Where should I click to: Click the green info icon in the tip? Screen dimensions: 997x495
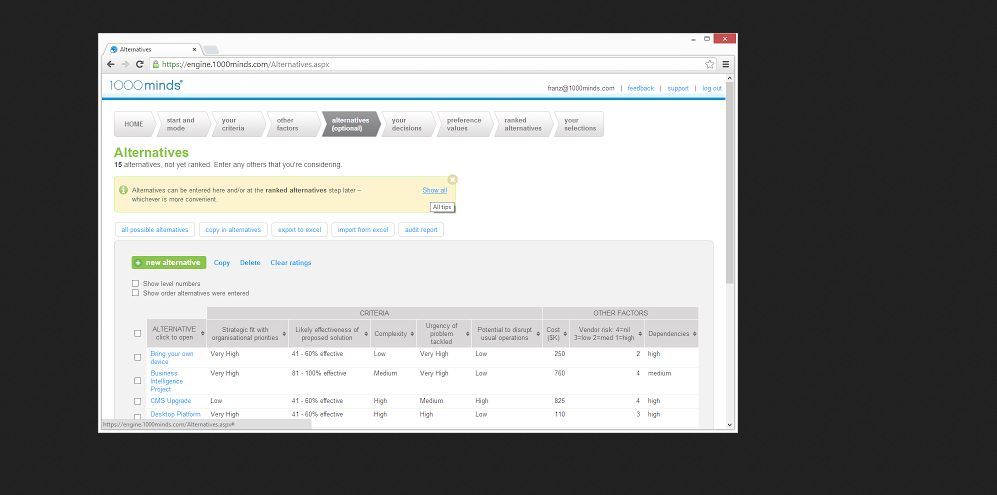pyautogui.click(x=123, y=190)
